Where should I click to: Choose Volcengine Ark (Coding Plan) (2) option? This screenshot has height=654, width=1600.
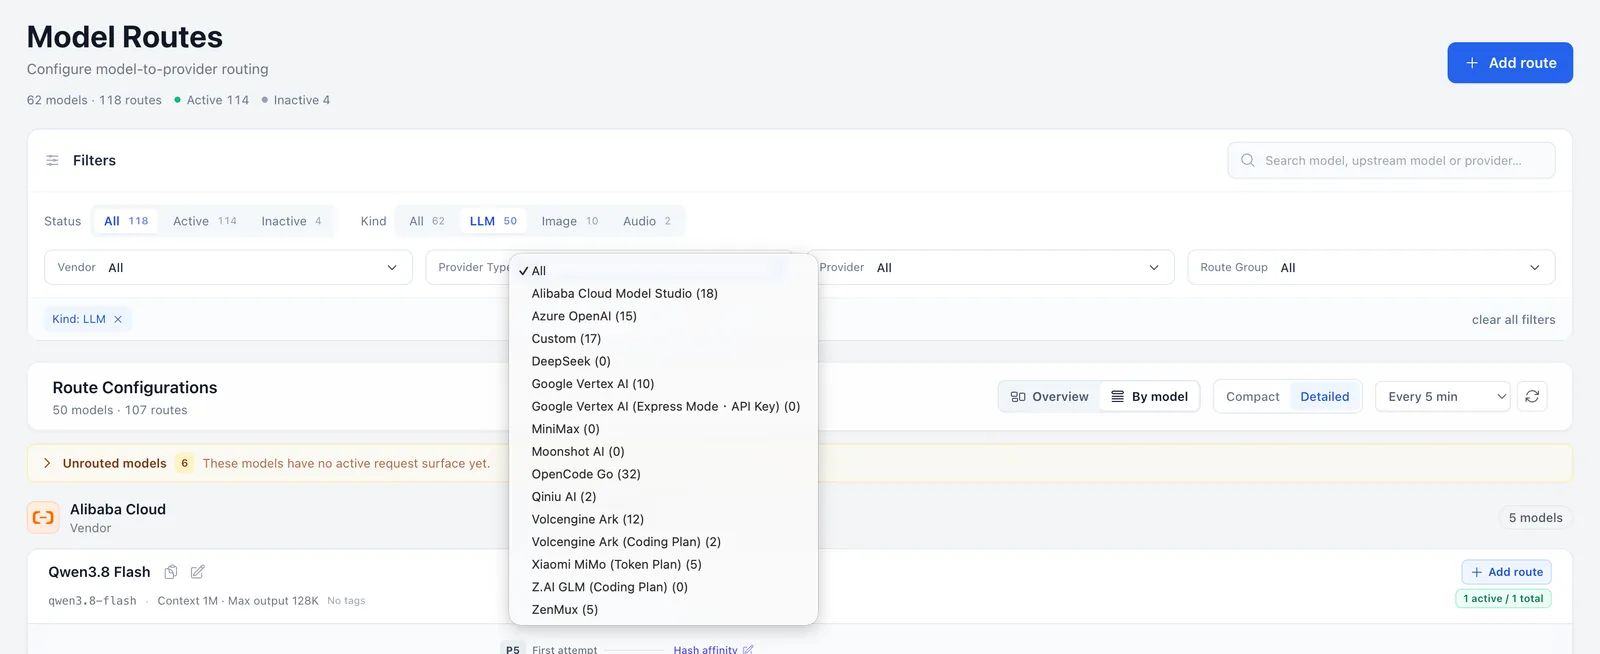(663, 542)
